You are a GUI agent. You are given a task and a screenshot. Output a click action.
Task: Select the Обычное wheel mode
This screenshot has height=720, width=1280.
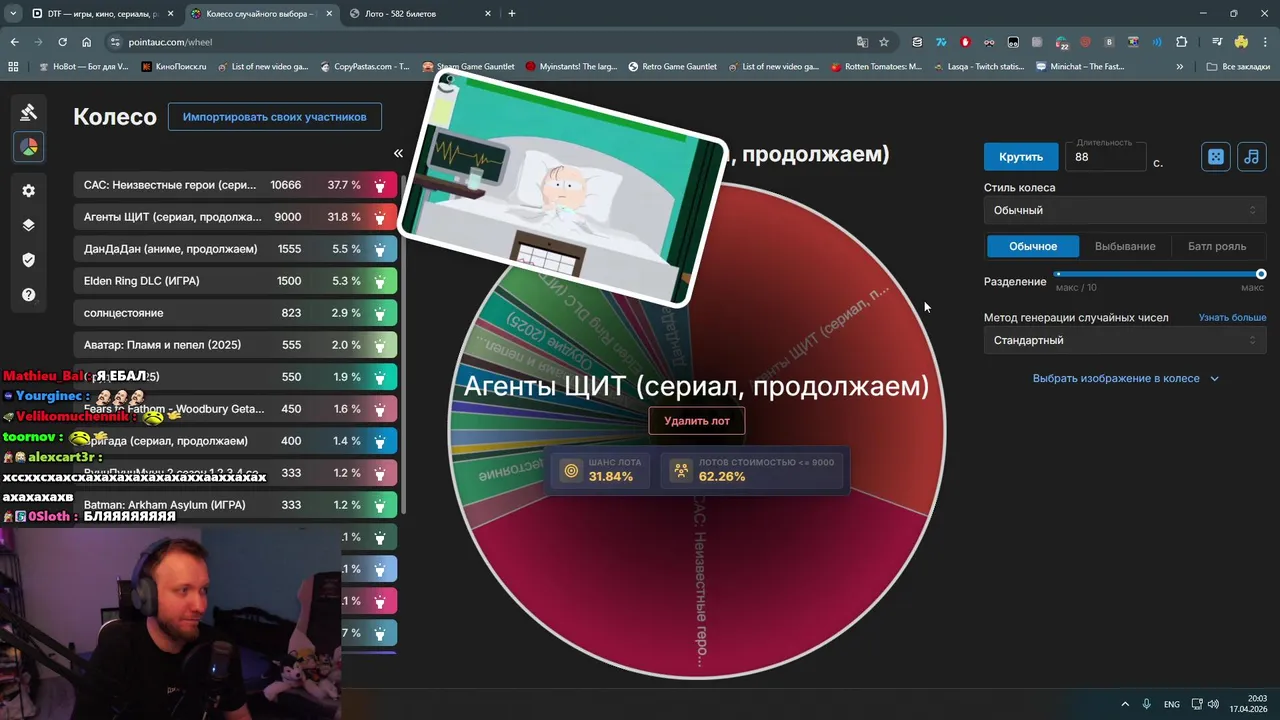pyautogui.click(x=1033, y=246)
